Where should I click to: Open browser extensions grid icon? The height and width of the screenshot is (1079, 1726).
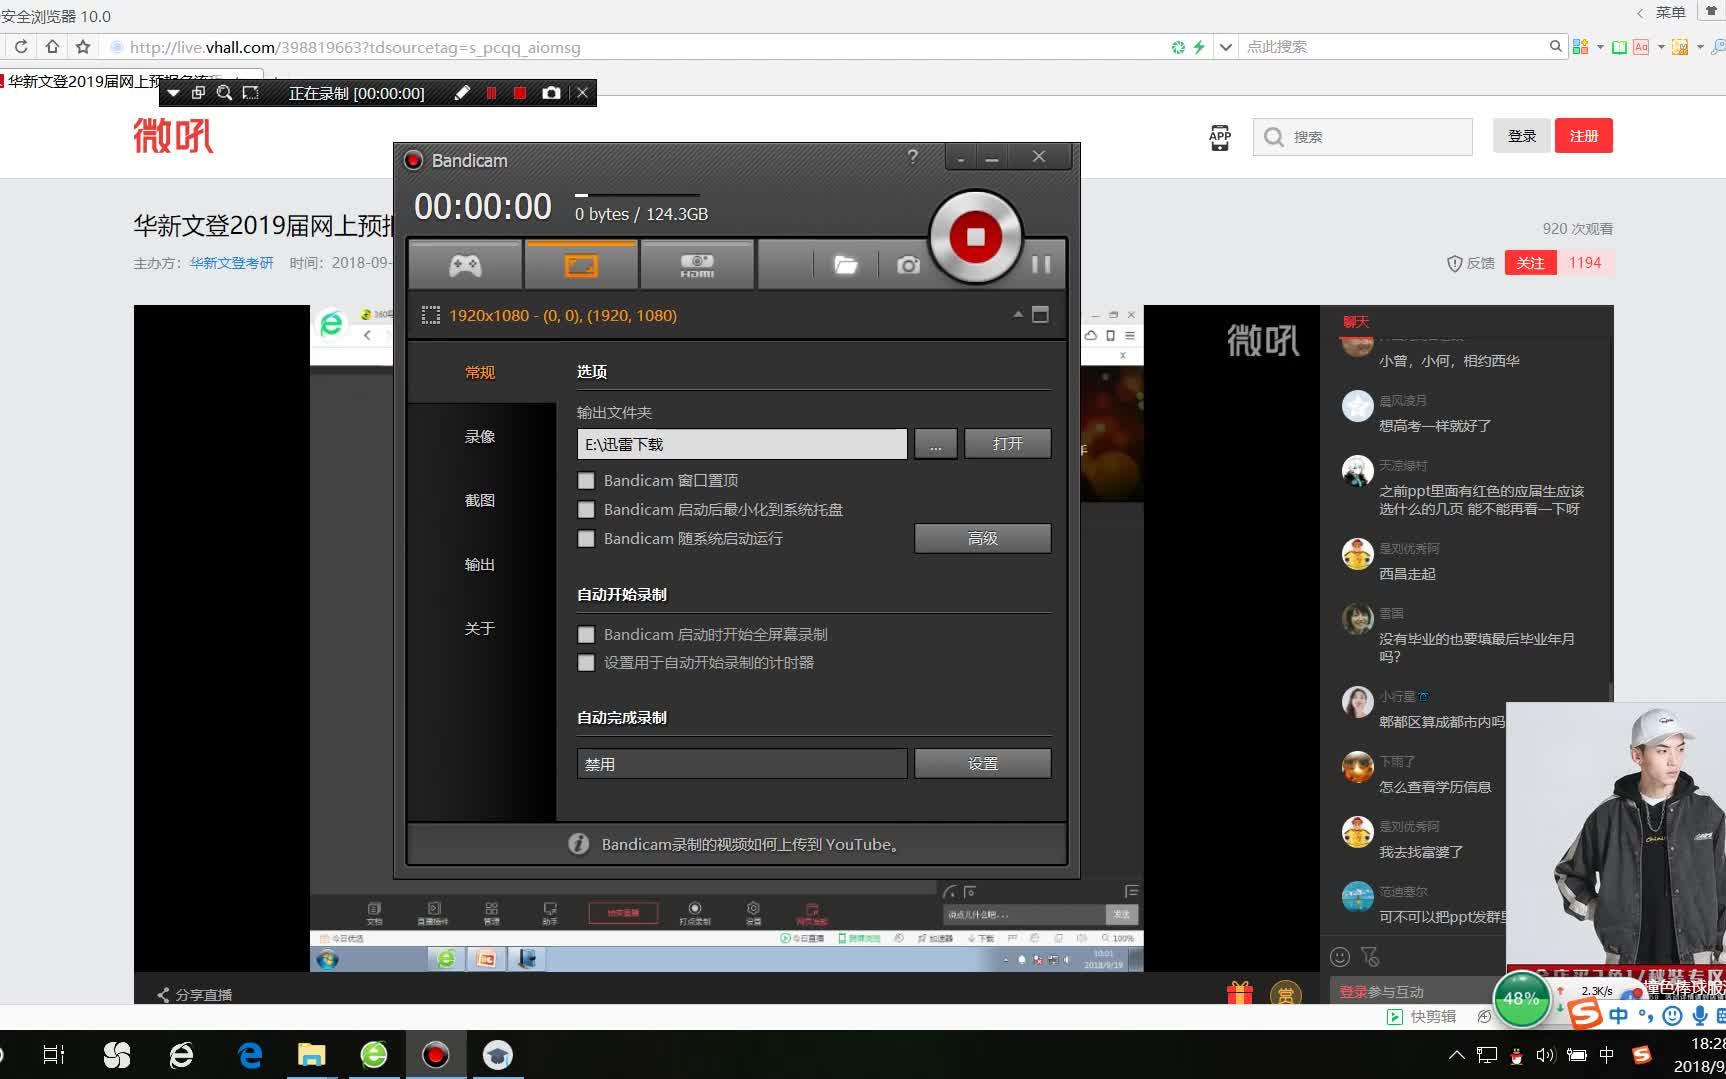click(x=1580, y=47)
